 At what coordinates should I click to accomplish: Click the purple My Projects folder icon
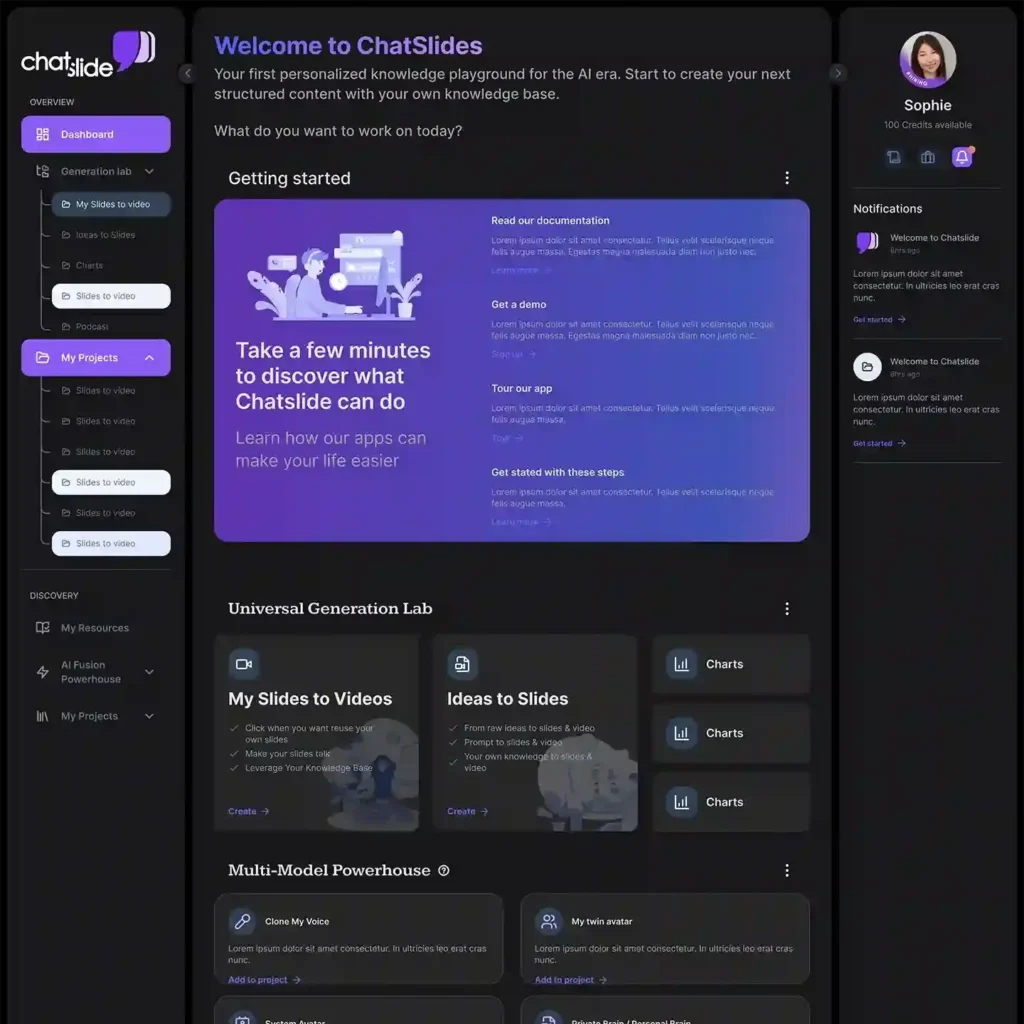tap(42, 358)
